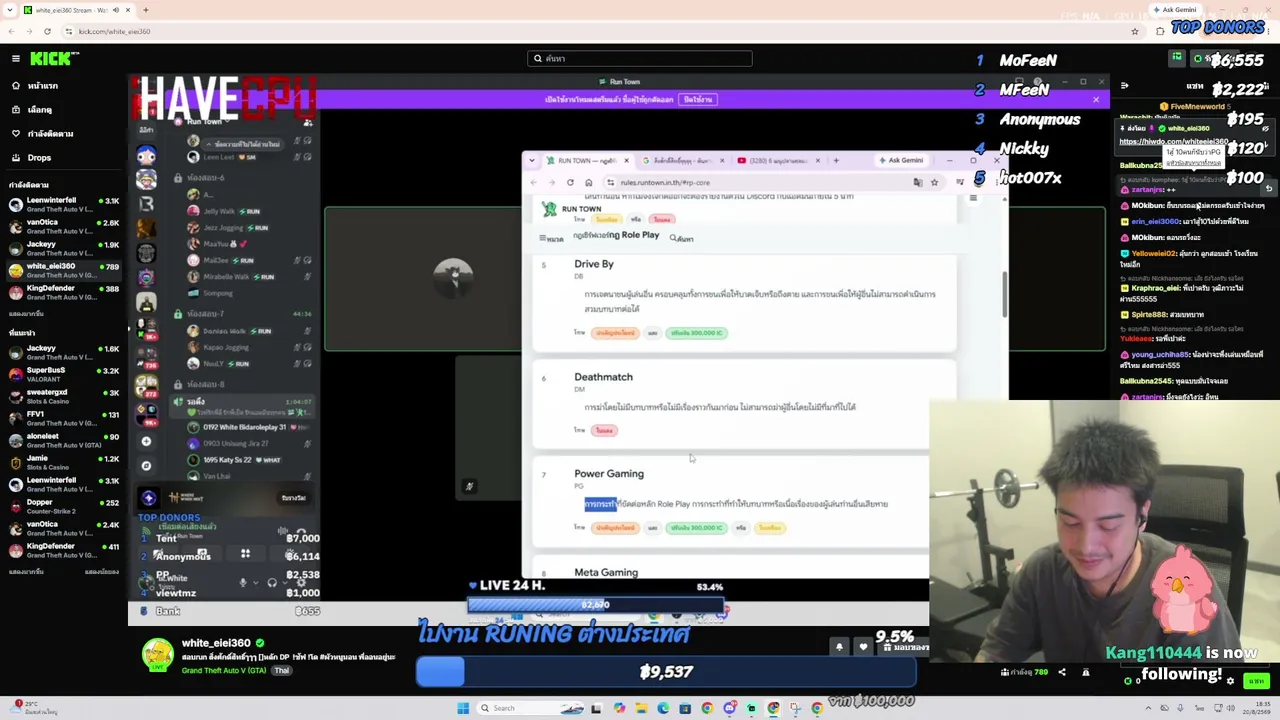Image resolution: width=1280 pixels, height=720 pixels.
Task: Open the hiwdo.com link in chat
Action: [1174, 141]
